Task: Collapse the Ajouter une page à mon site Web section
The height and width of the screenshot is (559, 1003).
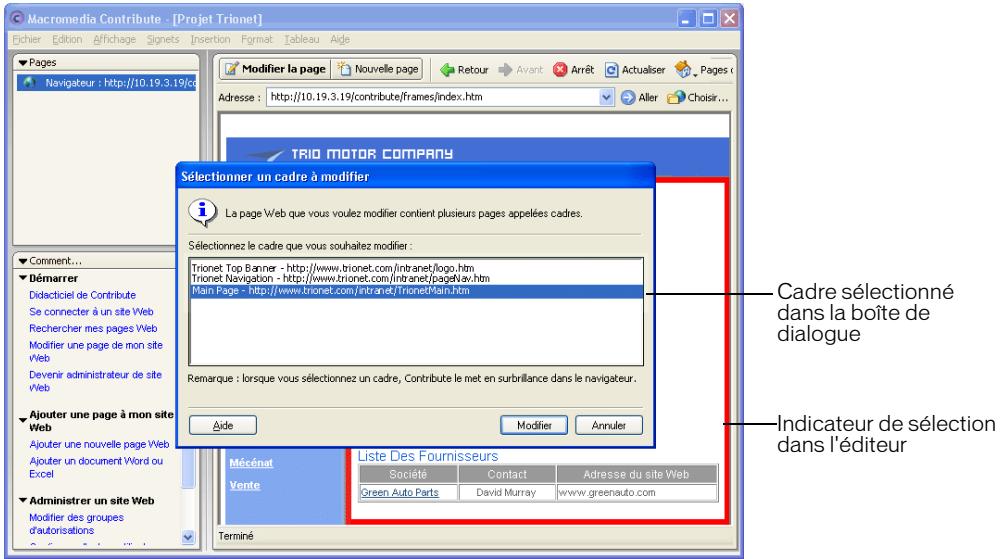Action: (x=23, y=420)
